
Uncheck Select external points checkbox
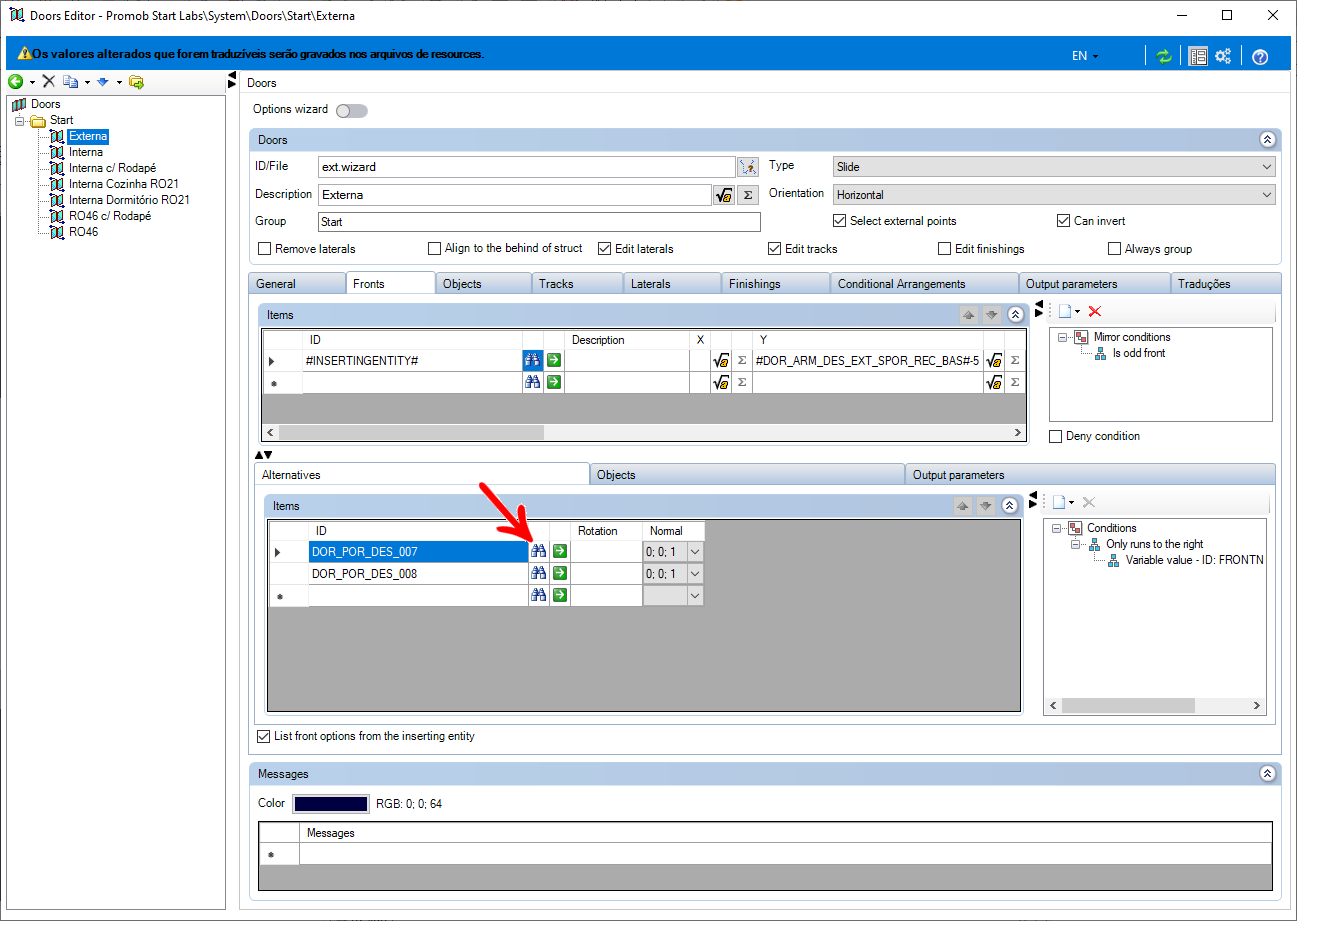point(840,221)
